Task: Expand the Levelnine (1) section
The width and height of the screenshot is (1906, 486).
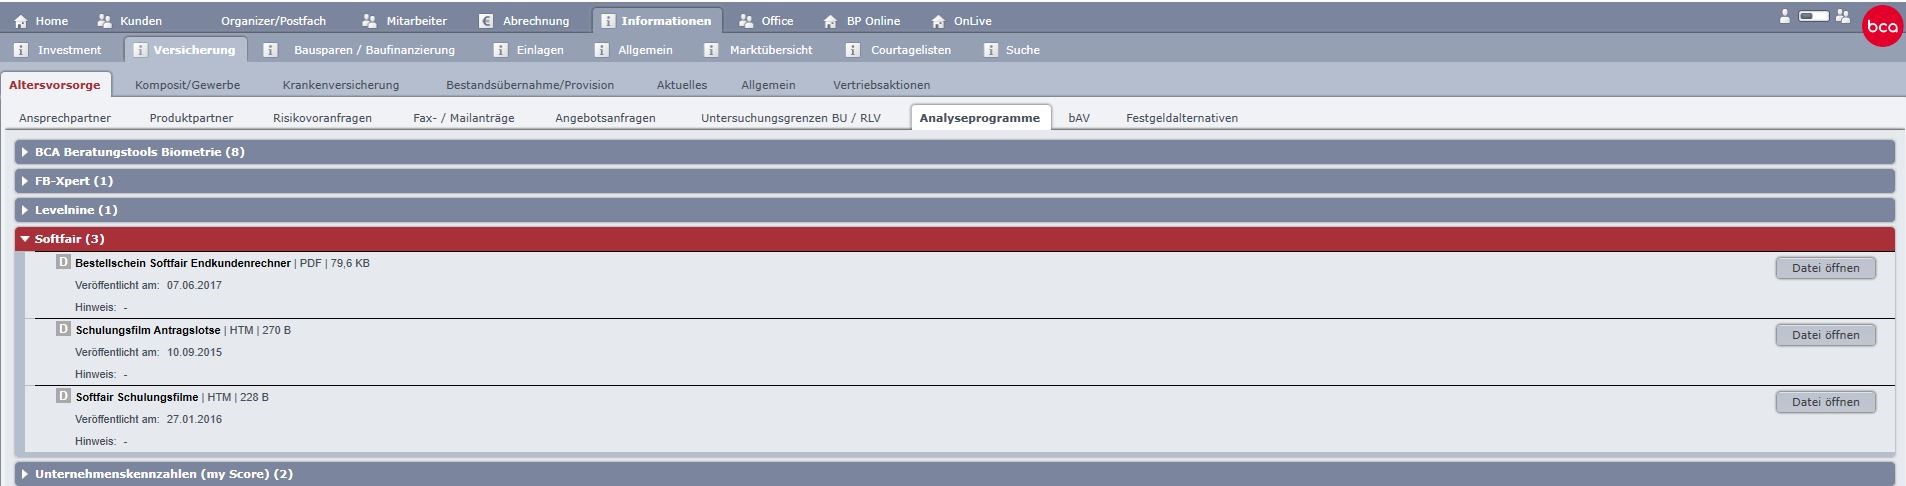Action: point(955,210)
